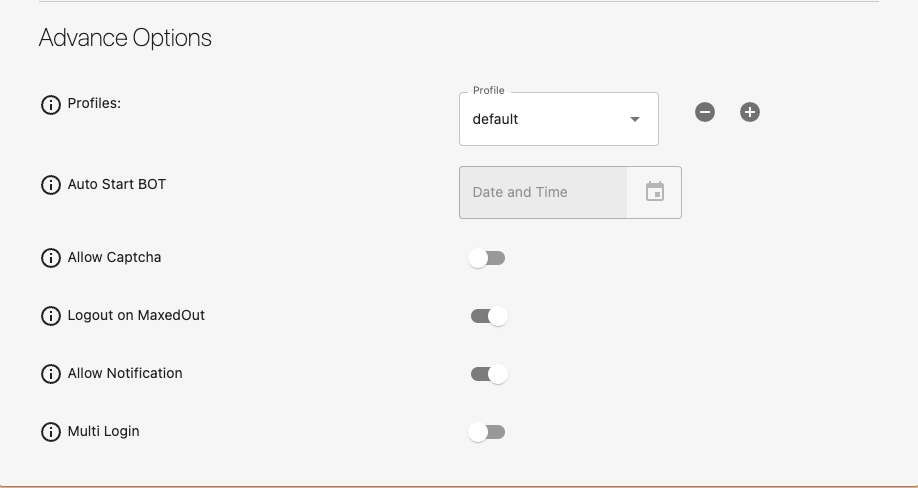
Task: Turn on the Multi Login switch
Action: (487, 432)
